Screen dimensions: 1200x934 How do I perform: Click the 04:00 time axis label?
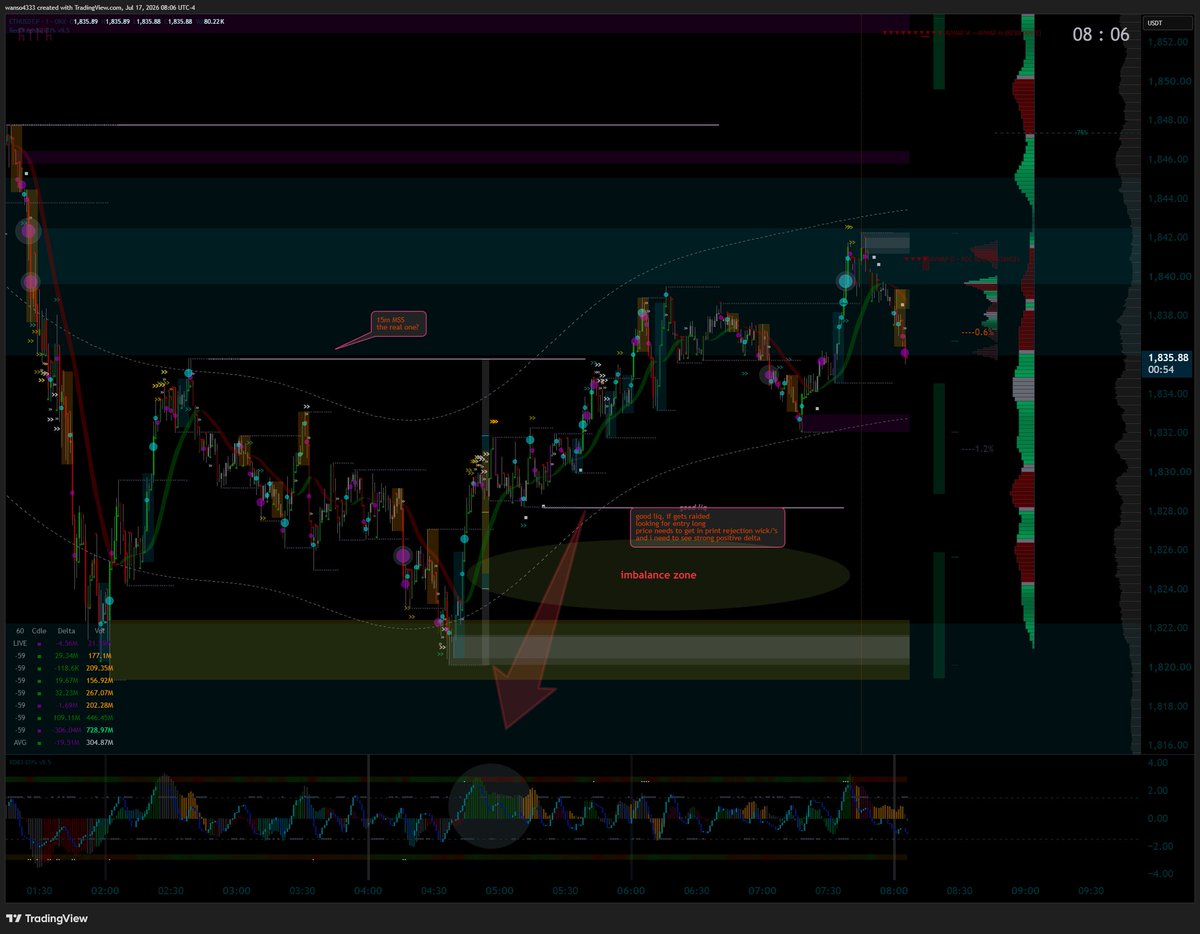pos(368,890)
